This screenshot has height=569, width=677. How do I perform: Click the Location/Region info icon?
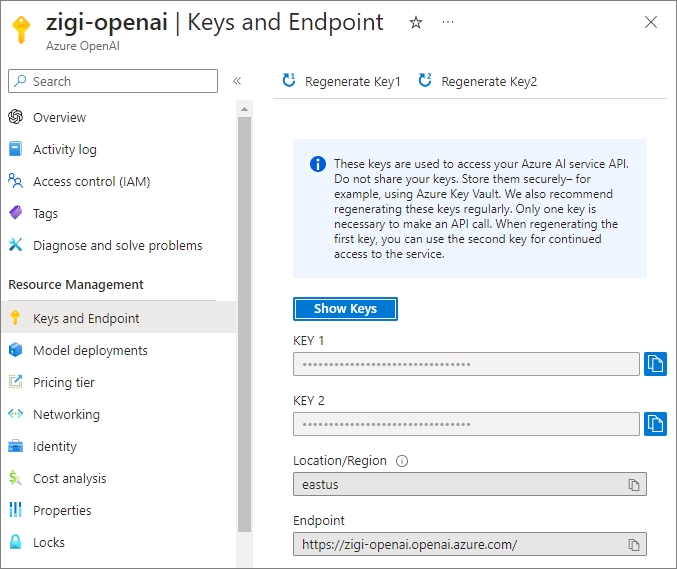[x=402, y=461]
